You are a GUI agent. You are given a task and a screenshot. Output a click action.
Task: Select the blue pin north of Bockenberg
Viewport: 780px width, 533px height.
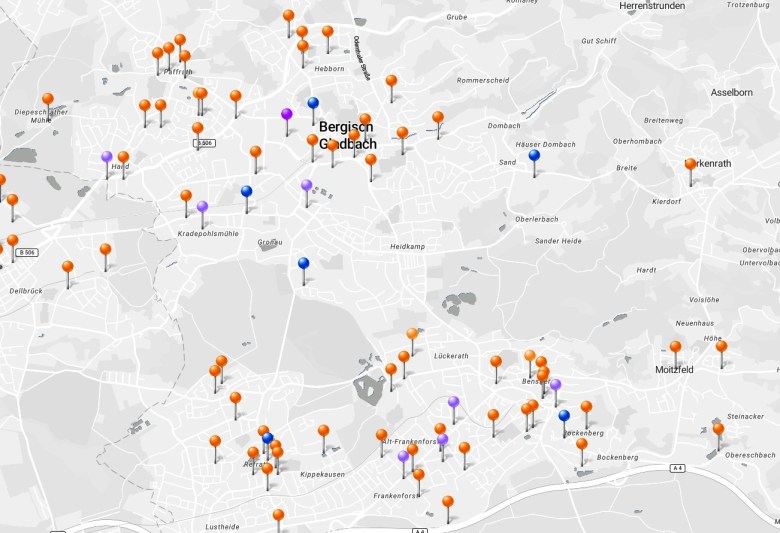pos(564,416)
